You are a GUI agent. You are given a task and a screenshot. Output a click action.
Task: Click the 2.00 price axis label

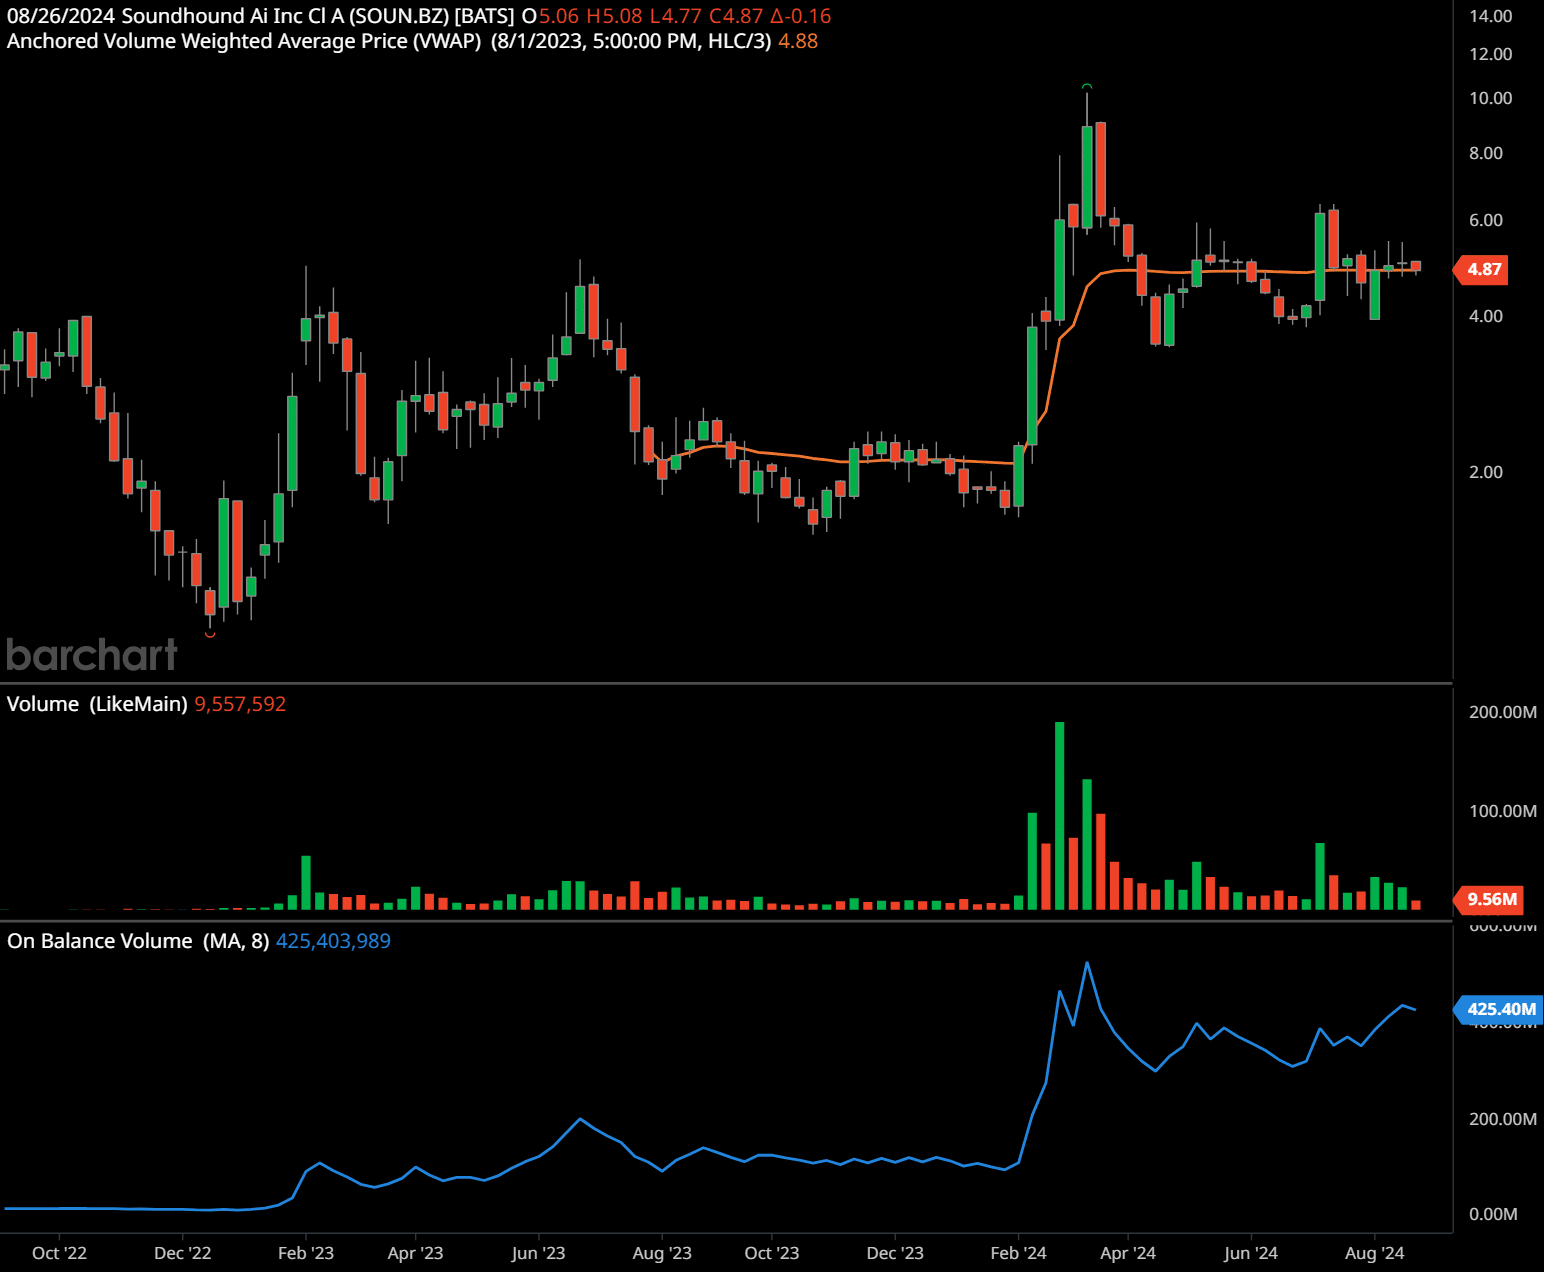tap(1486, 472)
